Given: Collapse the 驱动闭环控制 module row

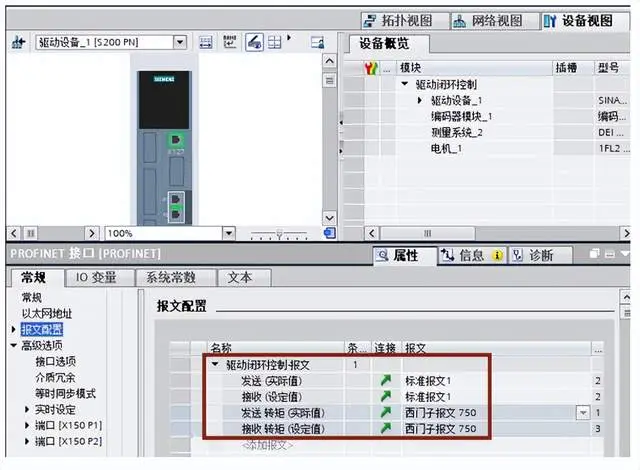Looking at the screenshot, I should tap(404, 84).
